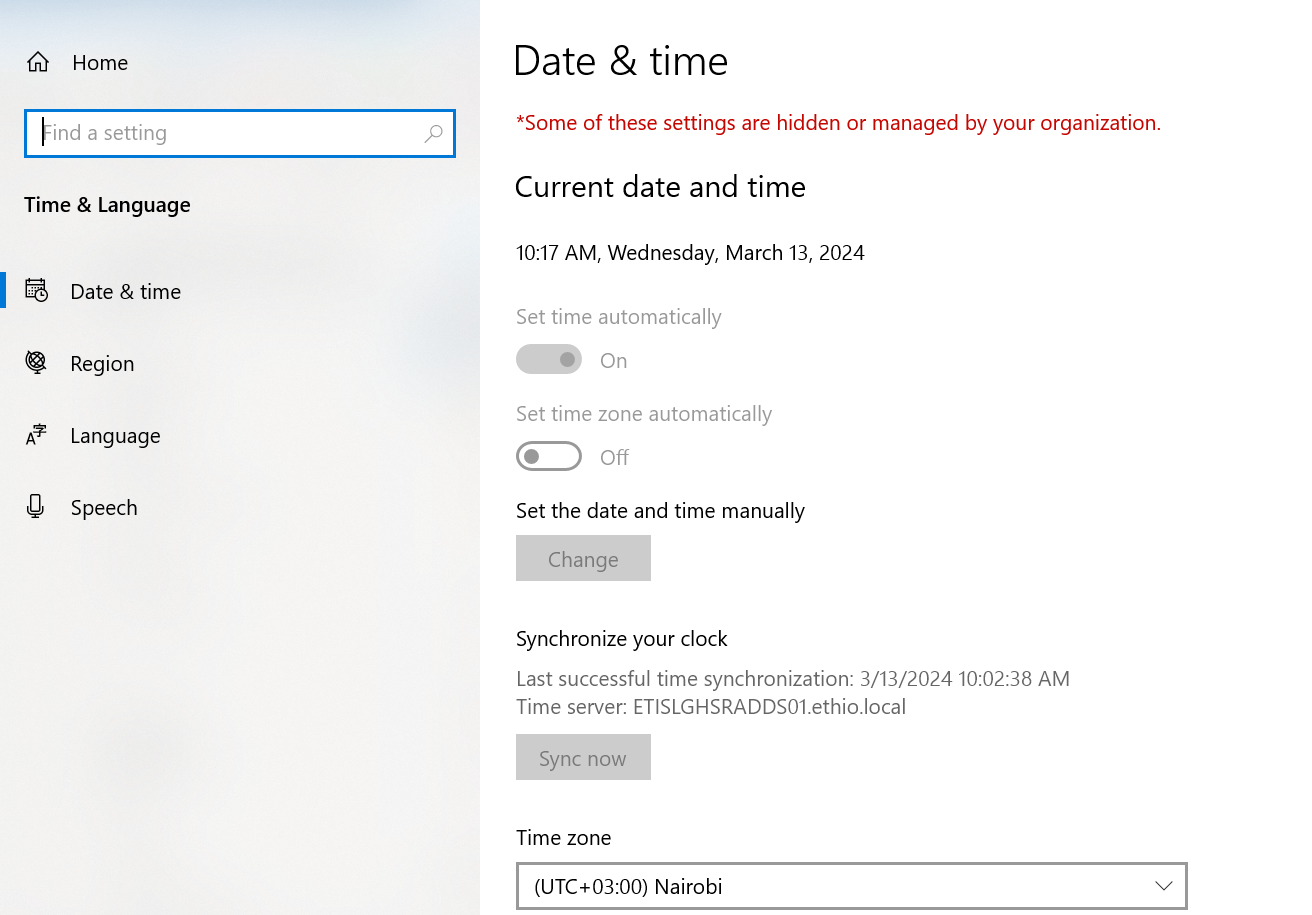Screen dimensions: 1312x915
Task: Click the Set time zone automatically label
Action: pyautogui.click(x=644, y=414)
